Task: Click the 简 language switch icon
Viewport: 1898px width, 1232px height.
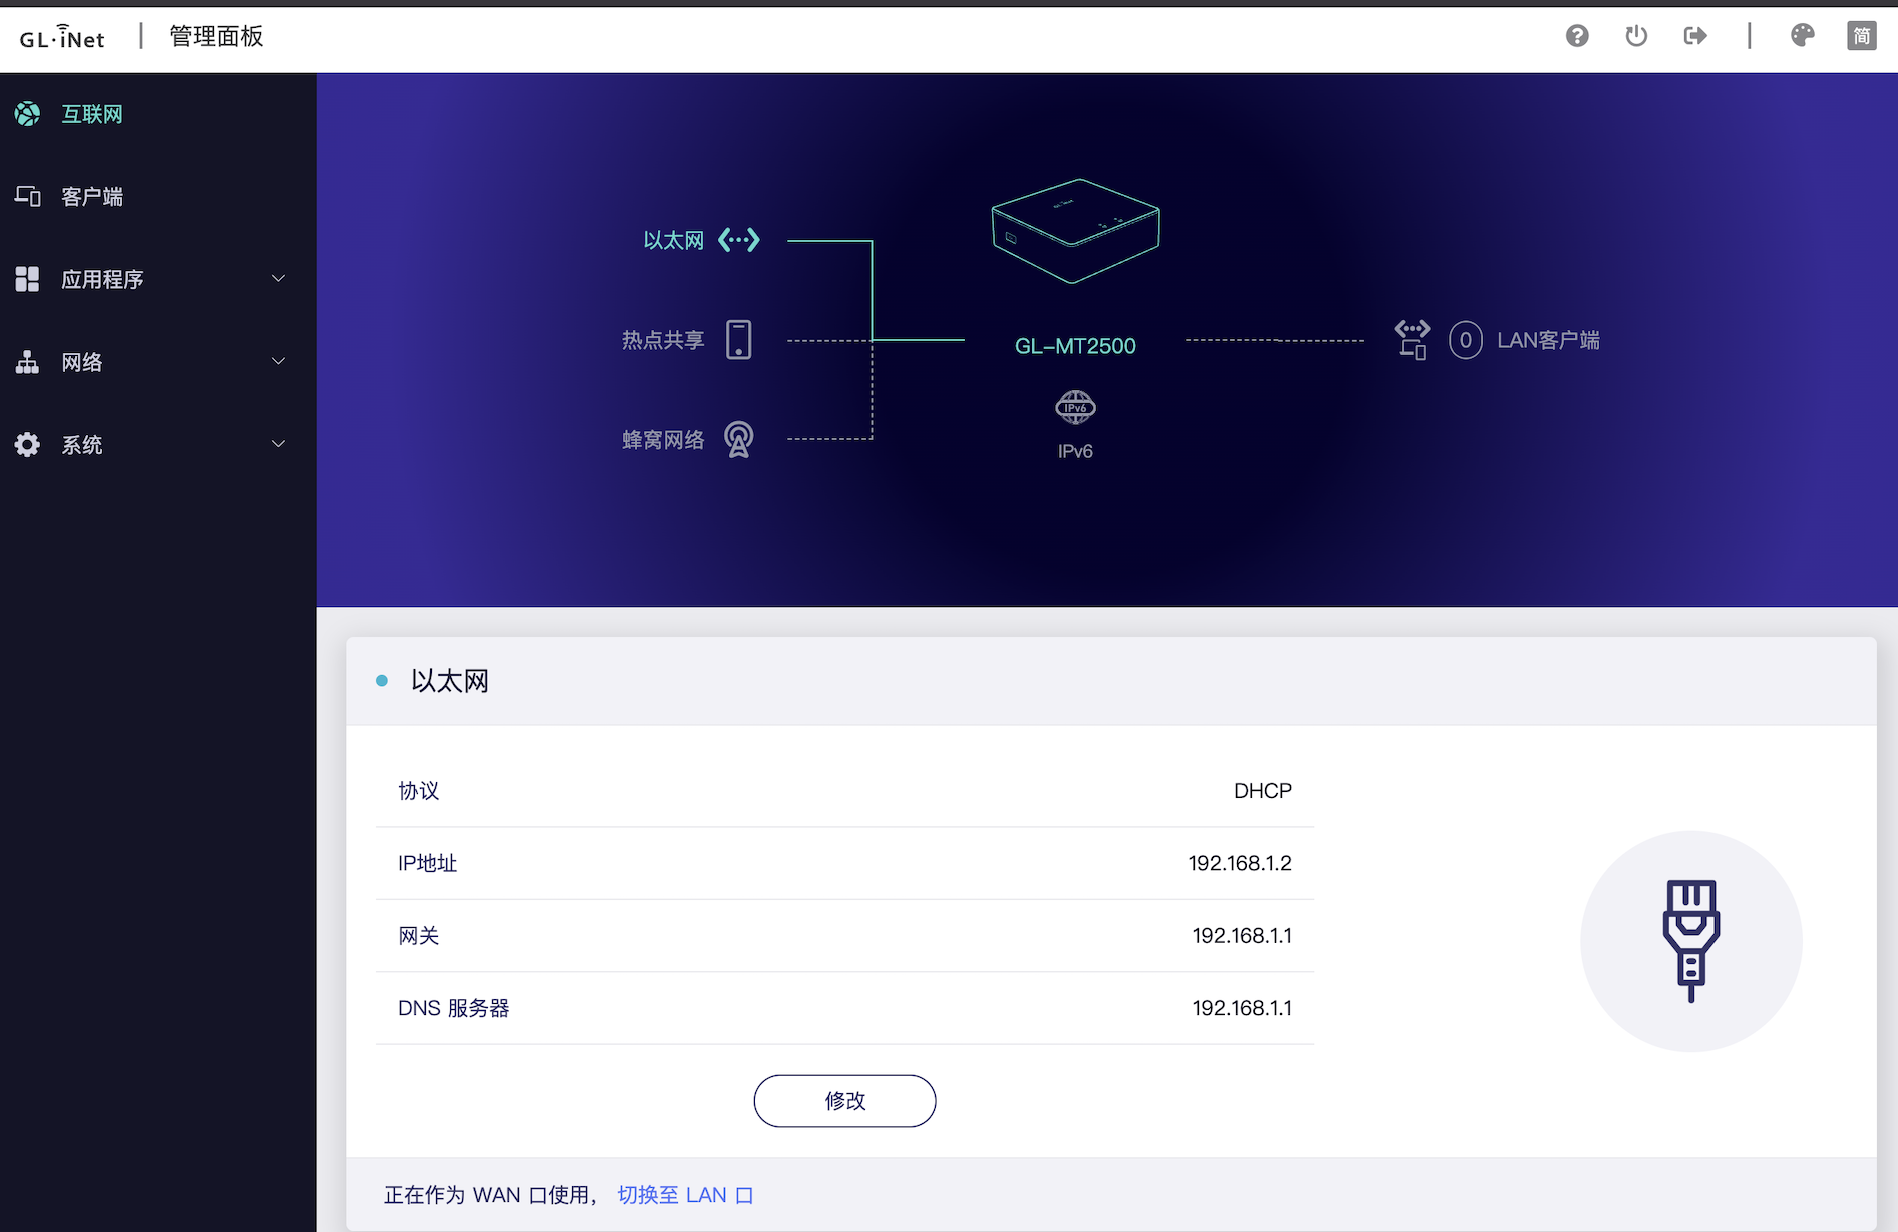Action: pyautogui.click(x=1862, y=35)
